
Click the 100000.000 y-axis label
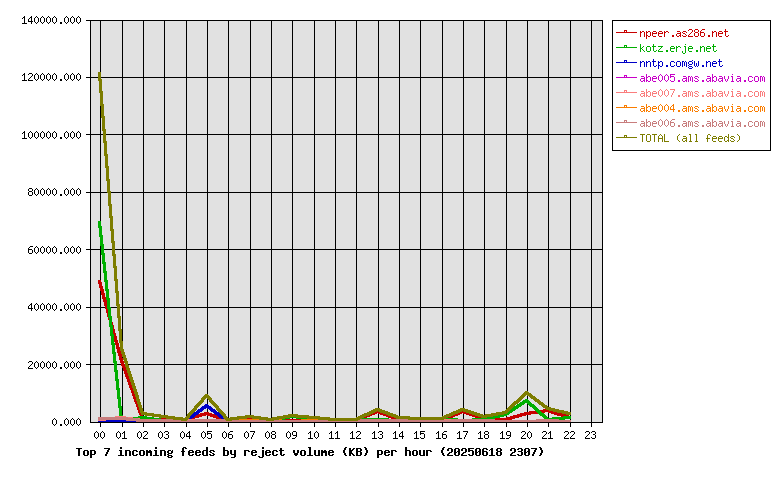51,135
